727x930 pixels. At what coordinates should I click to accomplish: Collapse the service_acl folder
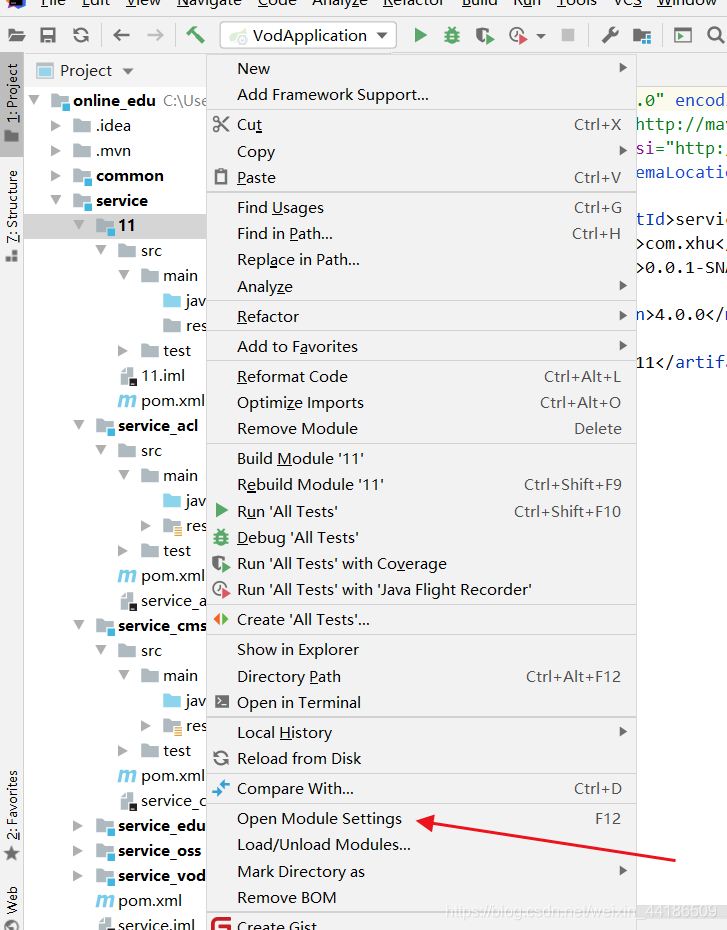(78, 425)
